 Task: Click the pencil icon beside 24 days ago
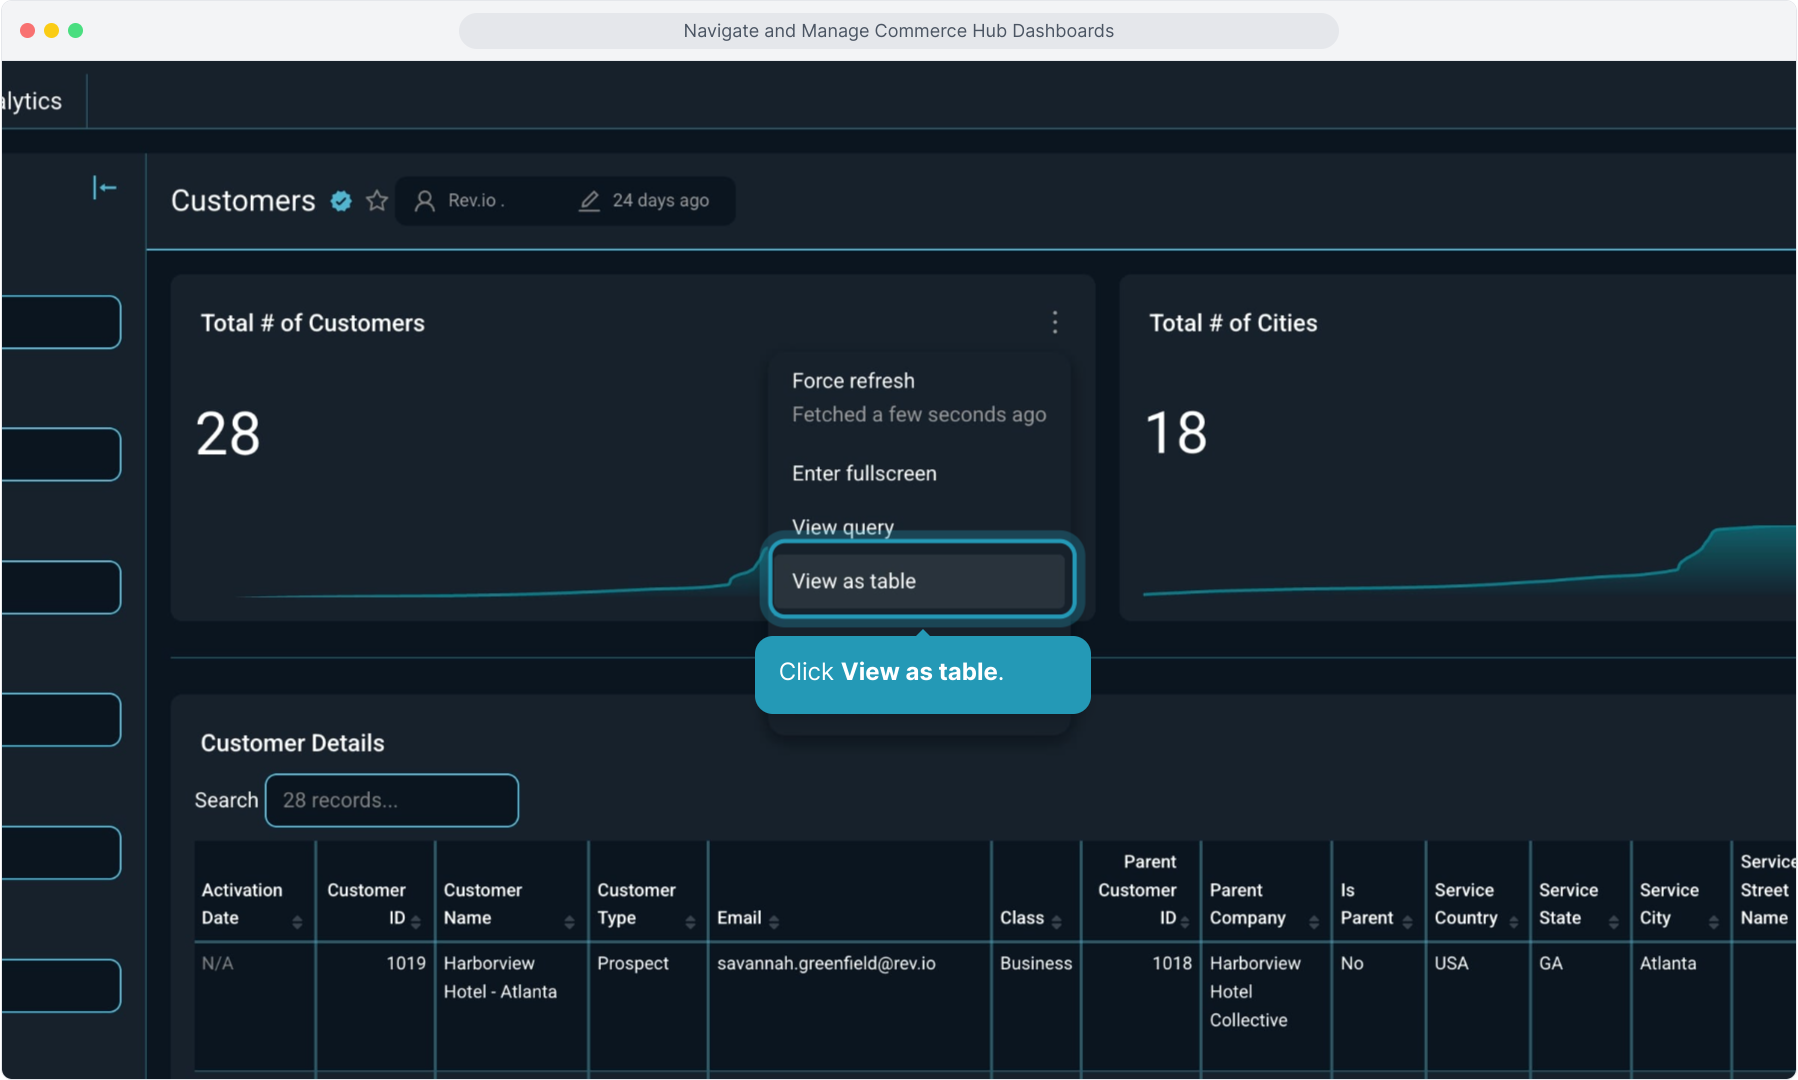pos(589,201)
